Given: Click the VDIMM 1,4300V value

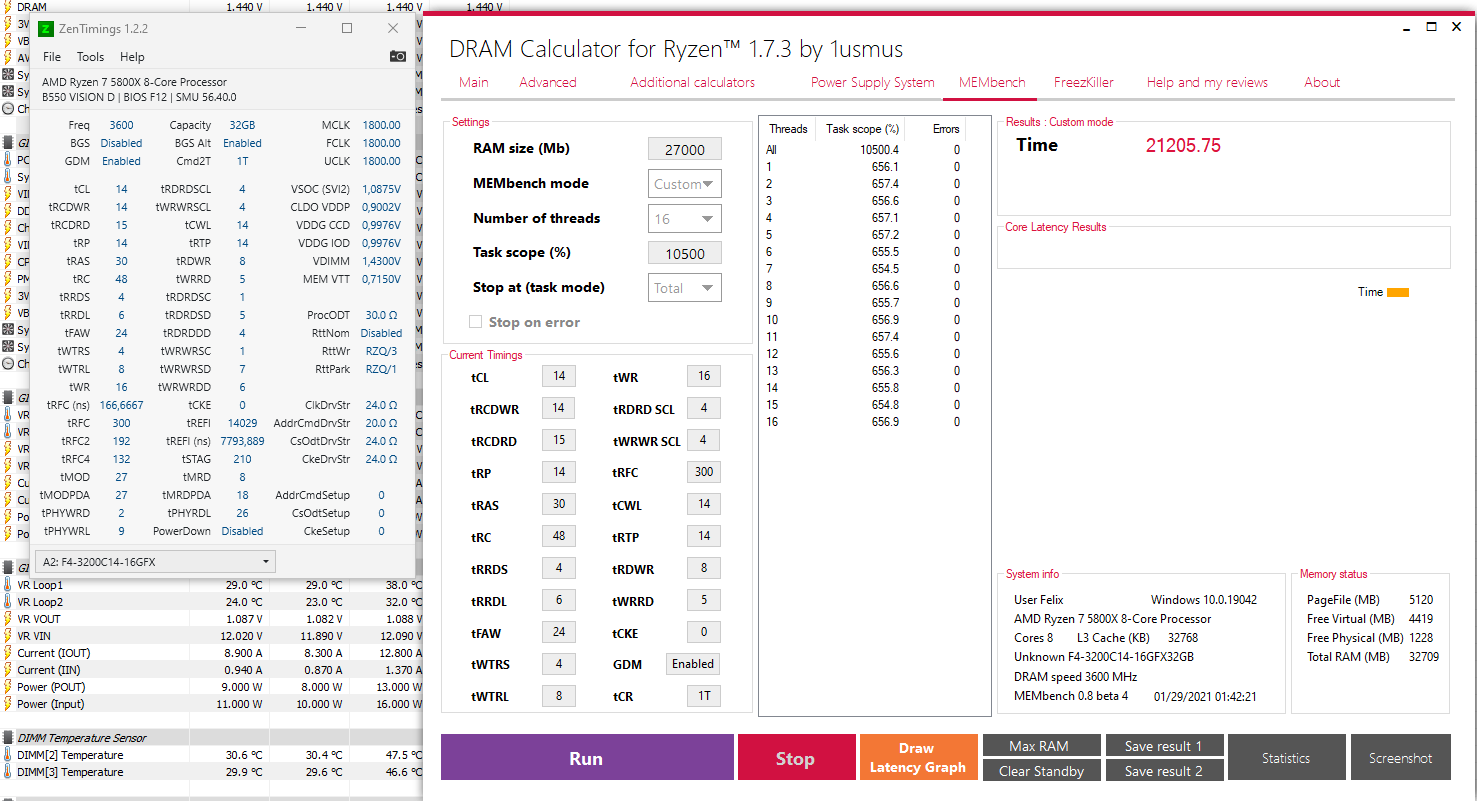Looking at the screenshot, I should pos(381,261).
